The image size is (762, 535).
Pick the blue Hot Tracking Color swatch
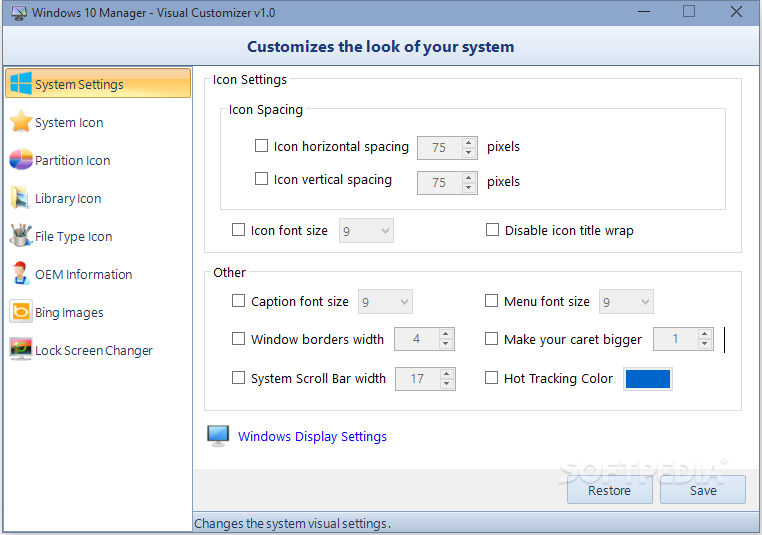click(648, 379)
